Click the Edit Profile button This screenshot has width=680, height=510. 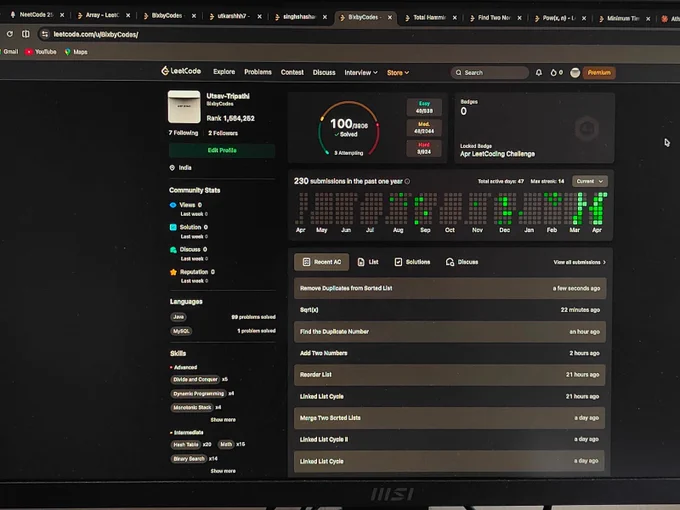point(222,150)
